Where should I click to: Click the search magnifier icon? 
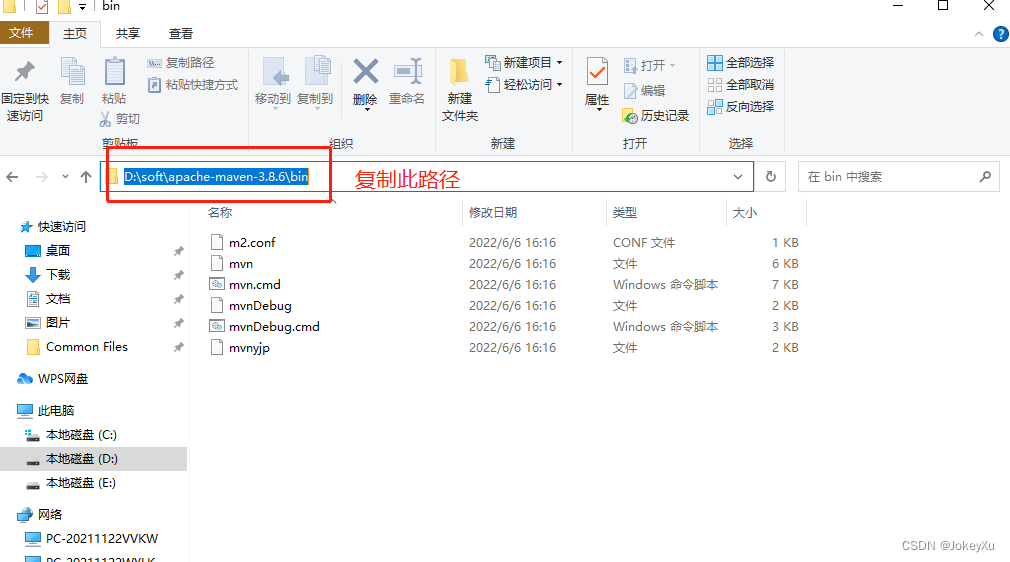tap(985, 176)
